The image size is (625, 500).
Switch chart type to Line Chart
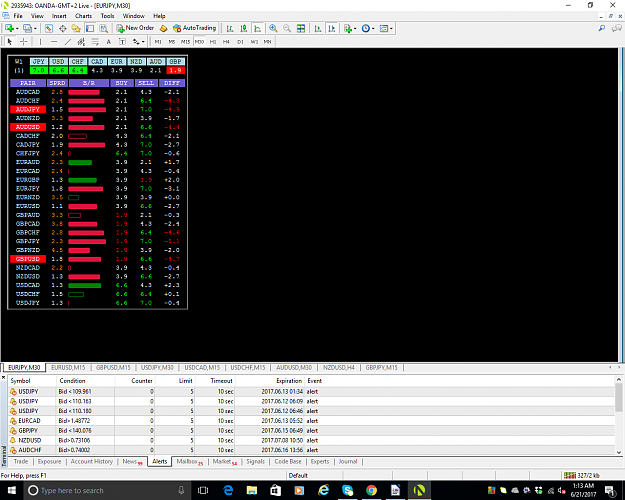[x=257, y=28]
